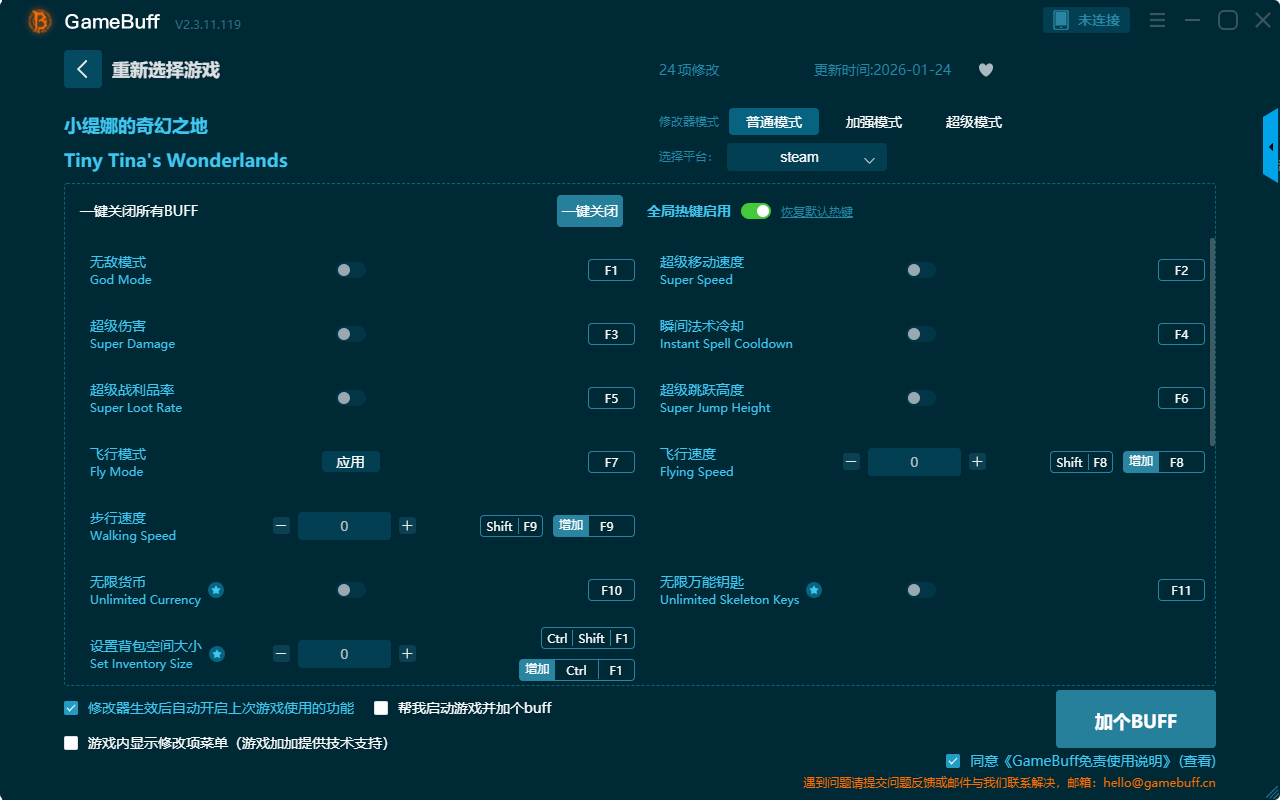Screen dimensions: 1280x800
Task: Click the phone connection status icon
Action: click(x=1060, y=20)
